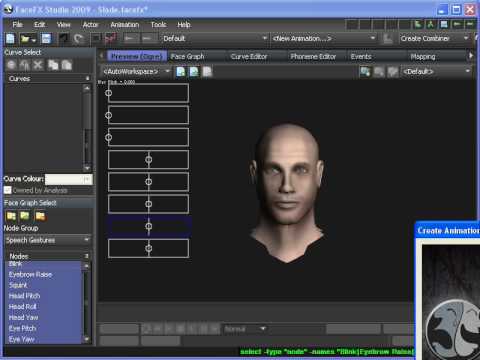This screenshot has width=480, height=360.
Task: Click the Curves list scroll-up arrow
Action: (87, 88)
